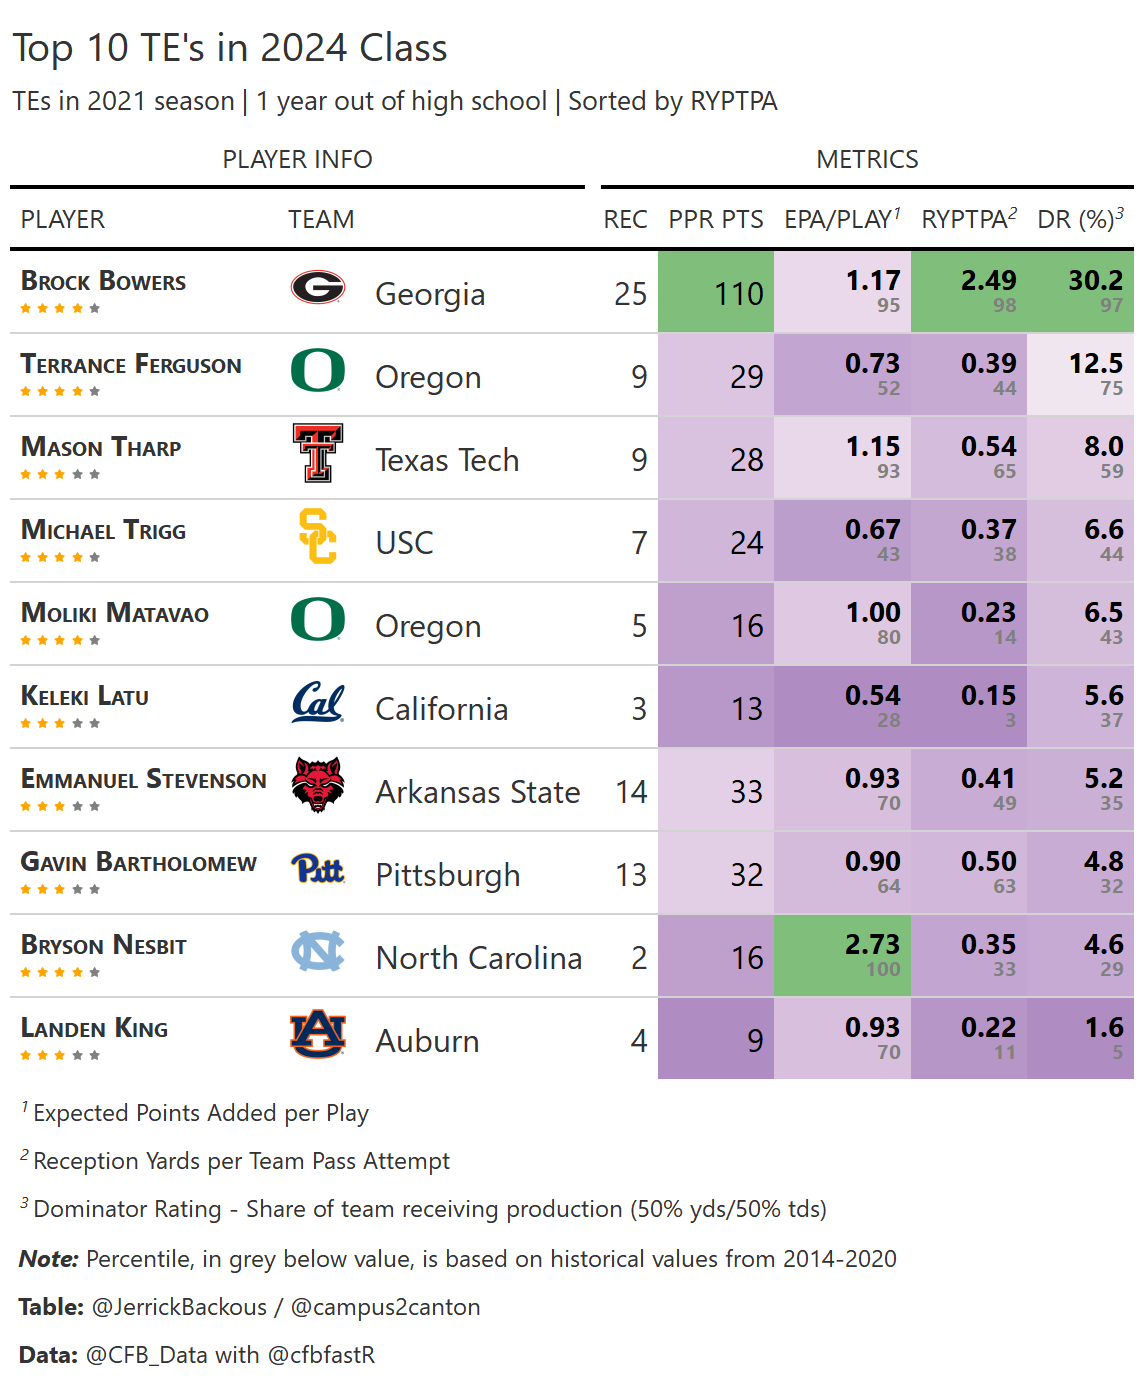Click the Brock Bowers player name
The height and width of the screenshot is (1387, 1144).
[103, 281]
